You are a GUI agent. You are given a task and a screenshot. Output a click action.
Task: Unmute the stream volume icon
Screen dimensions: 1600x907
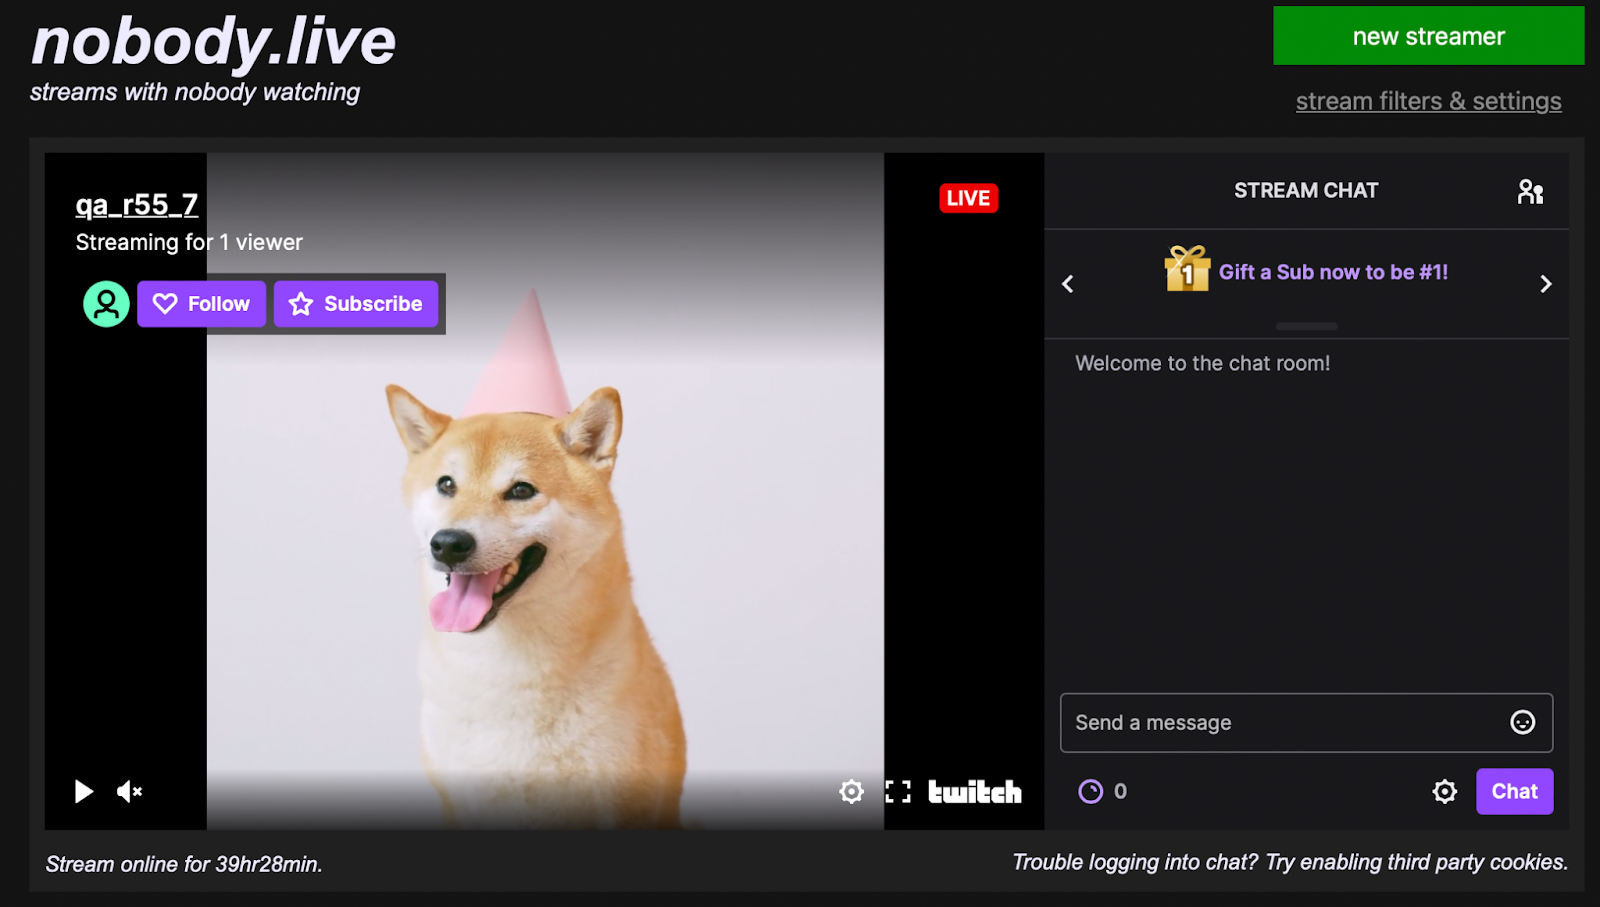pyautogui.click(x=130, y=792)
